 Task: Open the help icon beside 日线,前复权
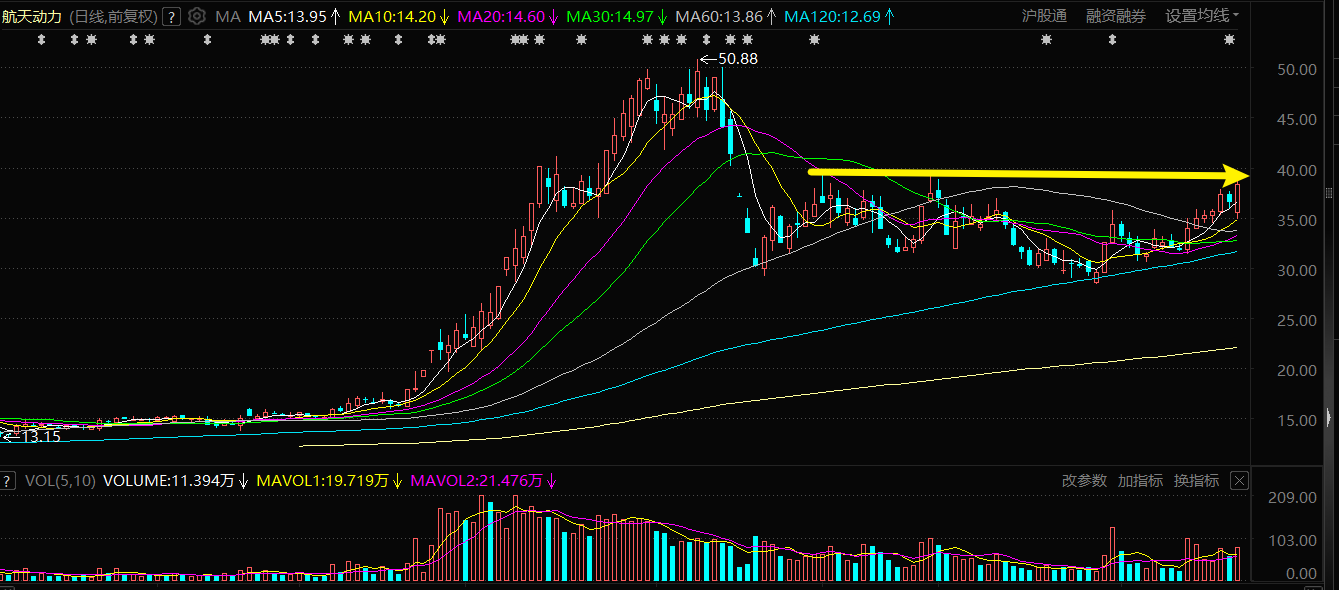click(171, 16)
